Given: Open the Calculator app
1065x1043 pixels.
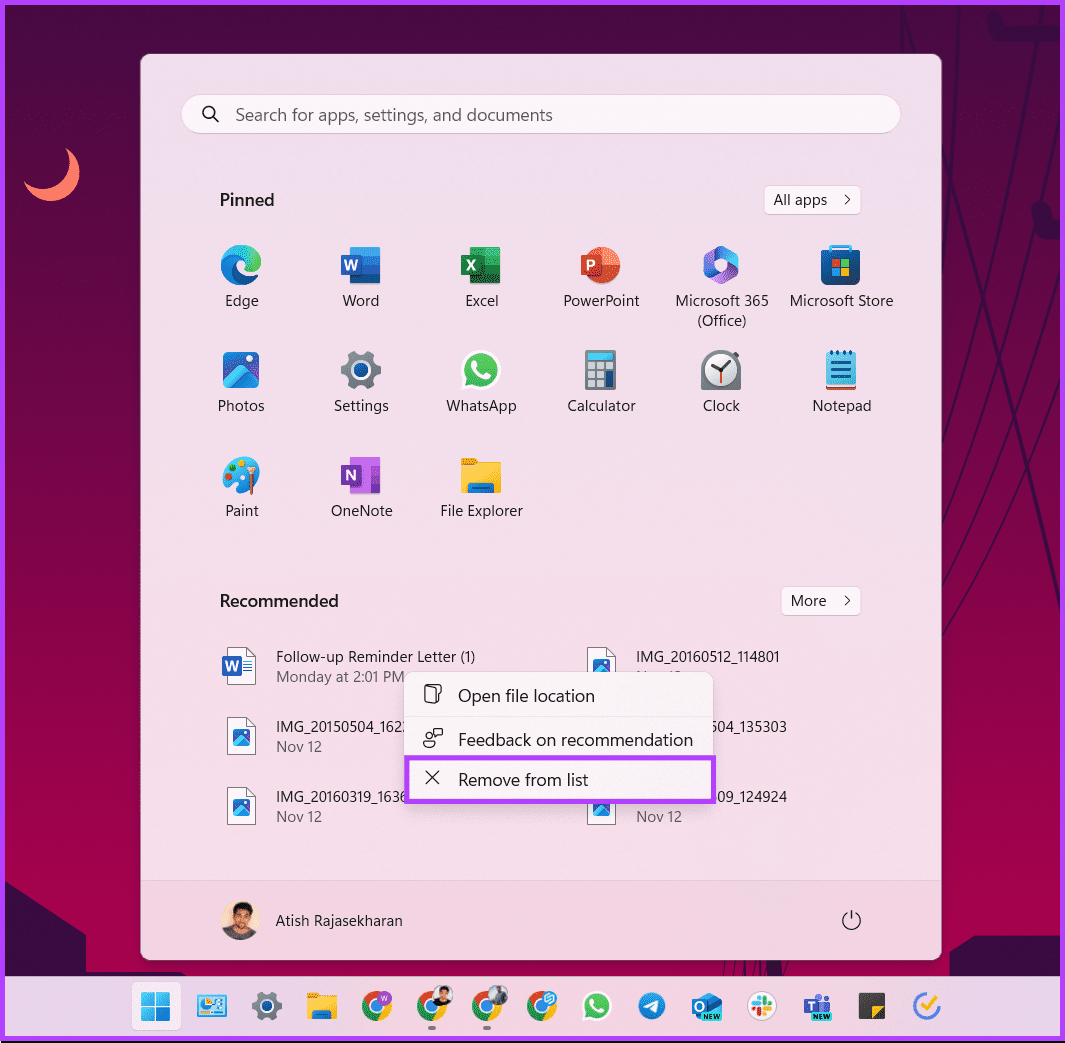Looking at the screenshot, I should pyautogui.click(x=601, y=382).
